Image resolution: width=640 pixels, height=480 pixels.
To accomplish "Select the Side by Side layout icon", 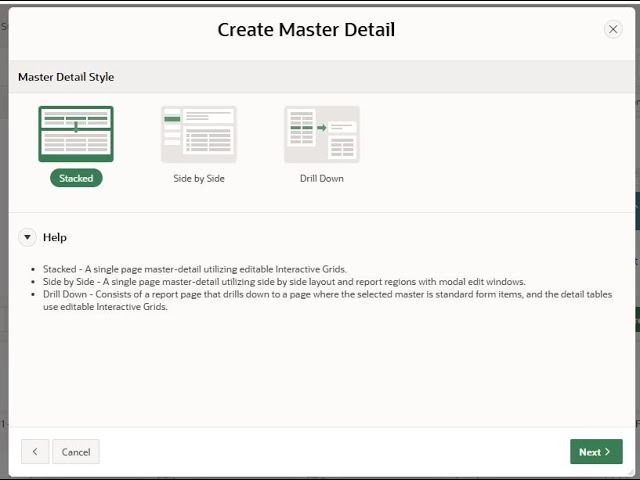I will [x=199, y=134].
